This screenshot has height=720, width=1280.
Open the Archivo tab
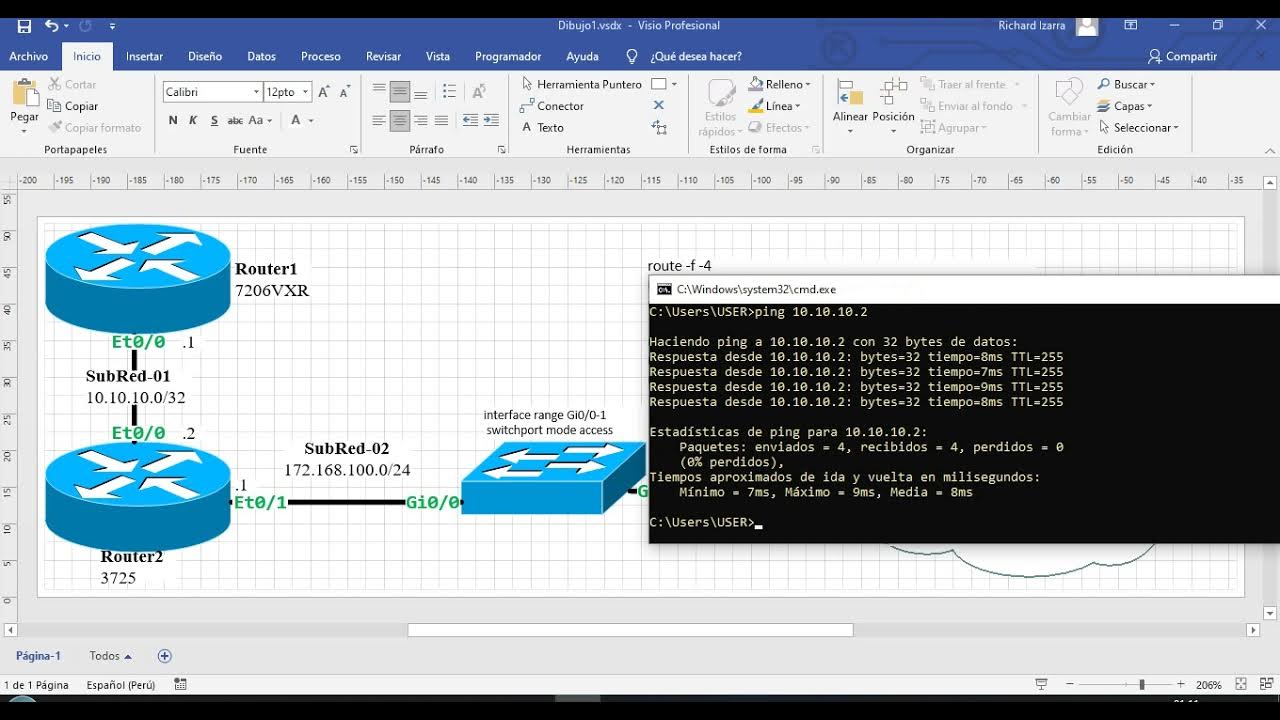coord(29,56)
